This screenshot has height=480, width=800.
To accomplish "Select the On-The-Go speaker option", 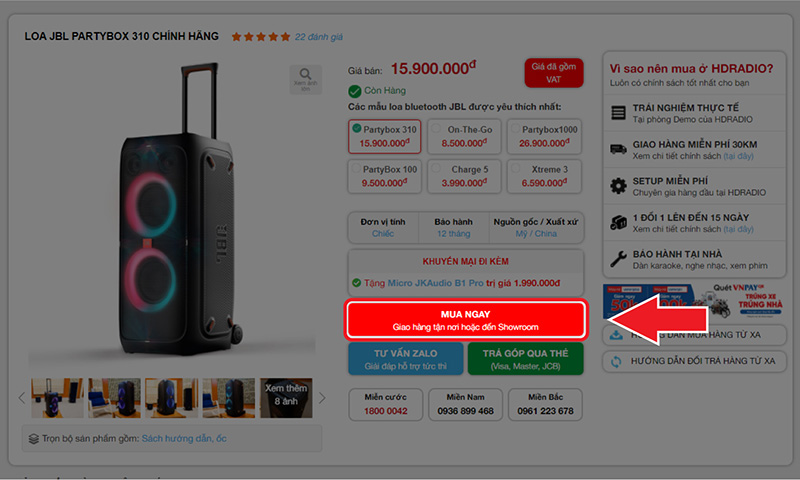I will click(x=464, y=137).
